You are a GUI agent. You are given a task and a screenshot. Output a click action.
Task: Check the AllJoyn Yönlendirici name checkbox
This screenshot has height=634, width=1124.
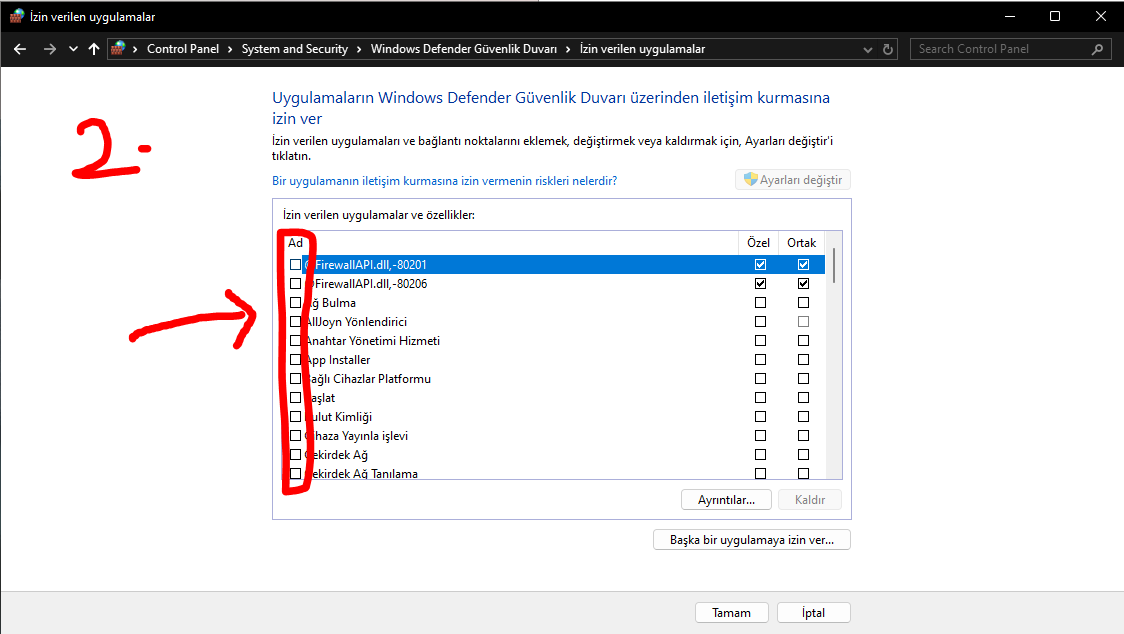(295, 321)
